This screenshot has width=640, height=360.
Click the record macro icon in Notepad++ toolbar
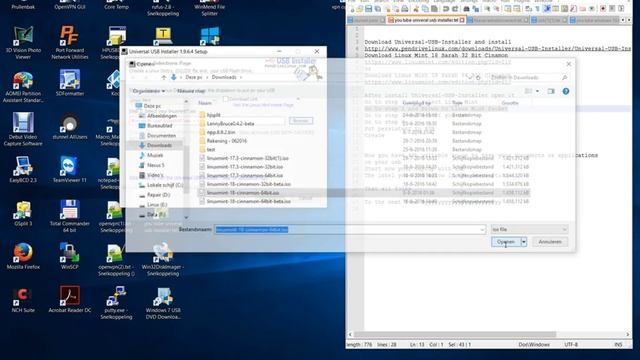(603, 9)
